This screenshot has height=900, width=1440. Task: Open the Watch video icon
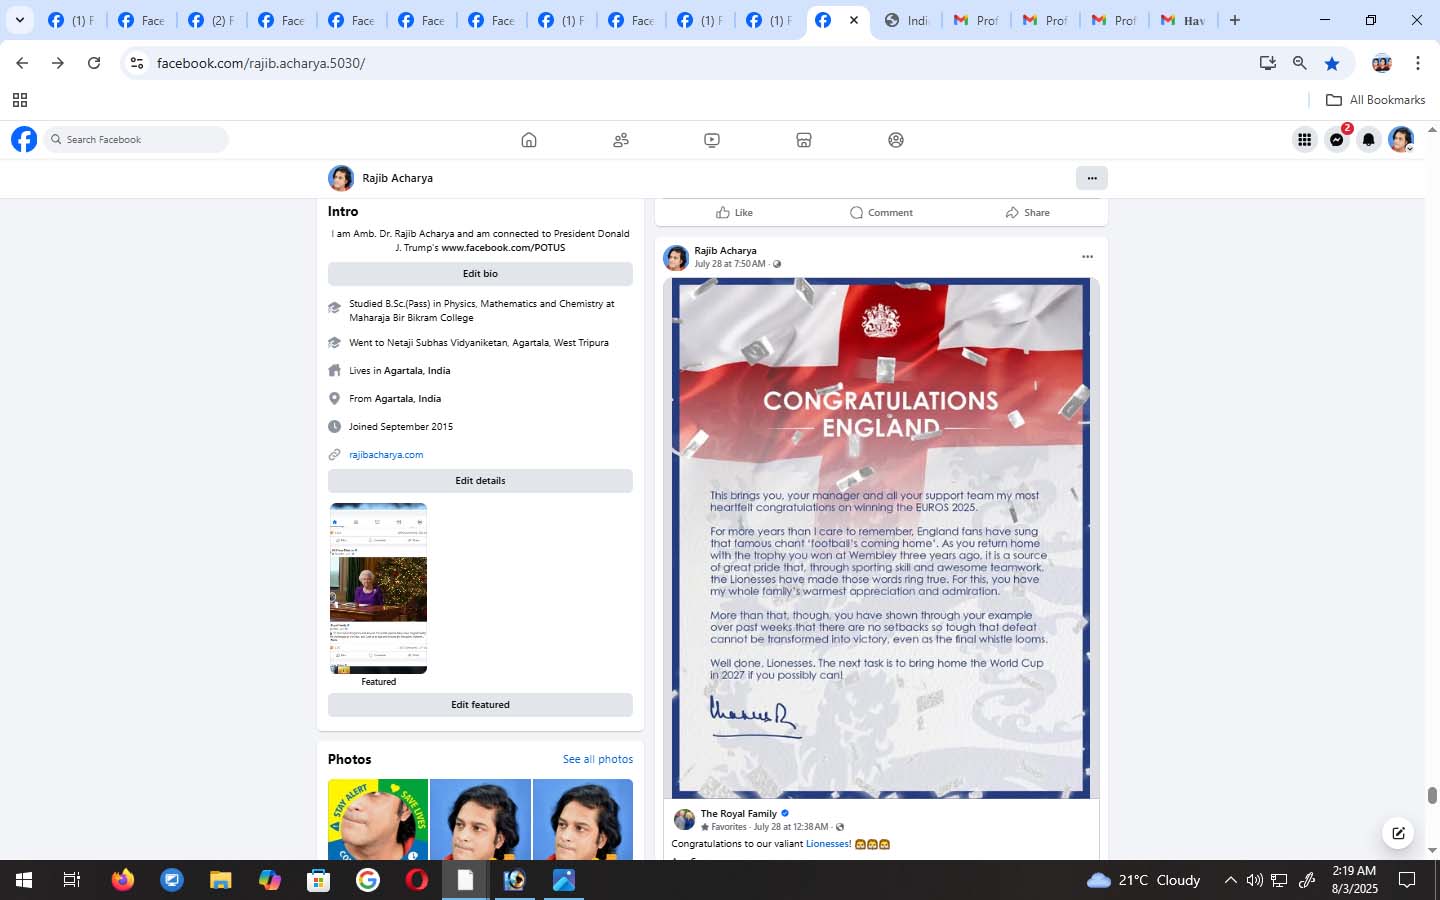[712, 140]
